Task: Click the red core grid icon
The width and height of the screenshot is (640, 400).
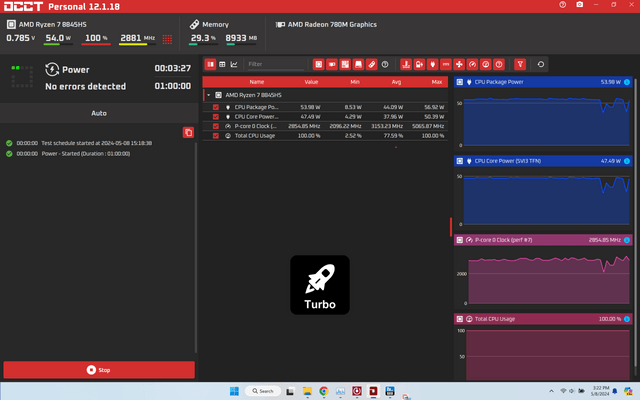Action: 167,39
